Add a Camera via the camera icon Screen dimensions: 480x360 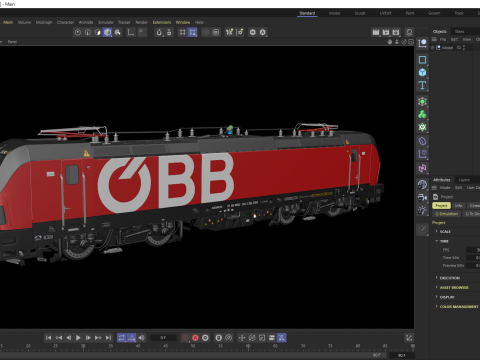point(422,197)
